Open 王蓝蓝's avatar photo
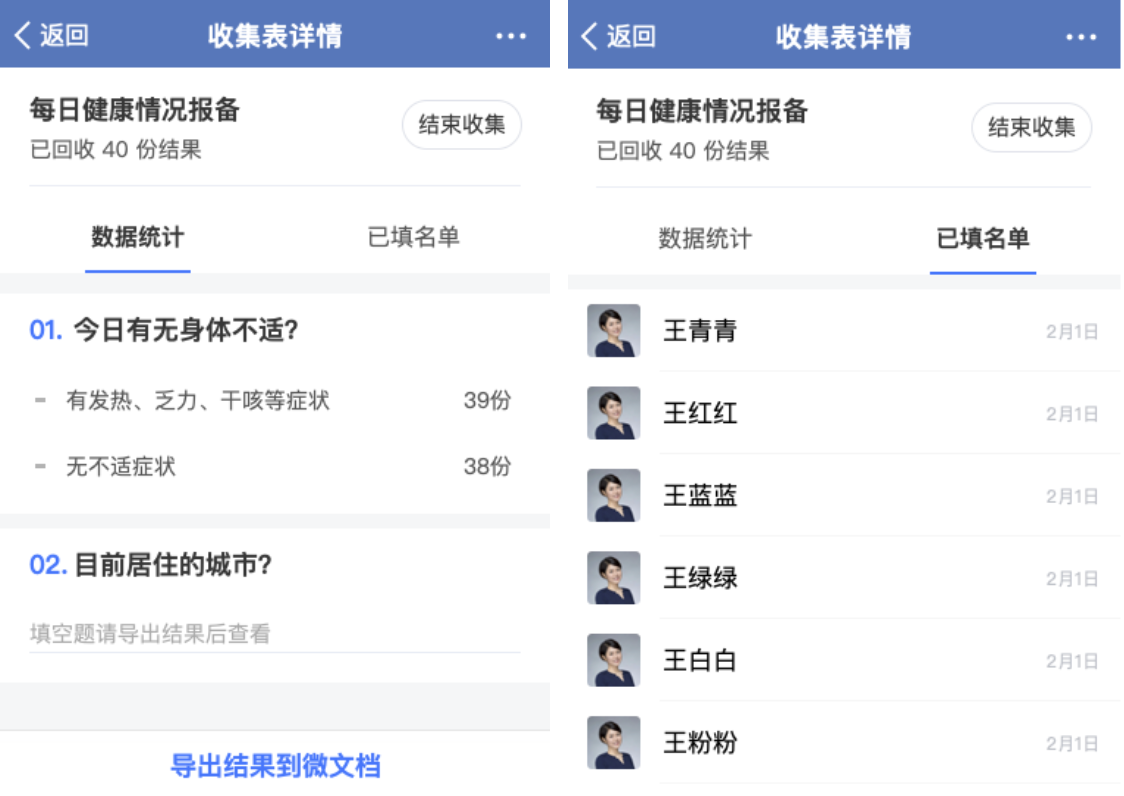Viewport: 1124px width, 796px height. tap(614, 496)
